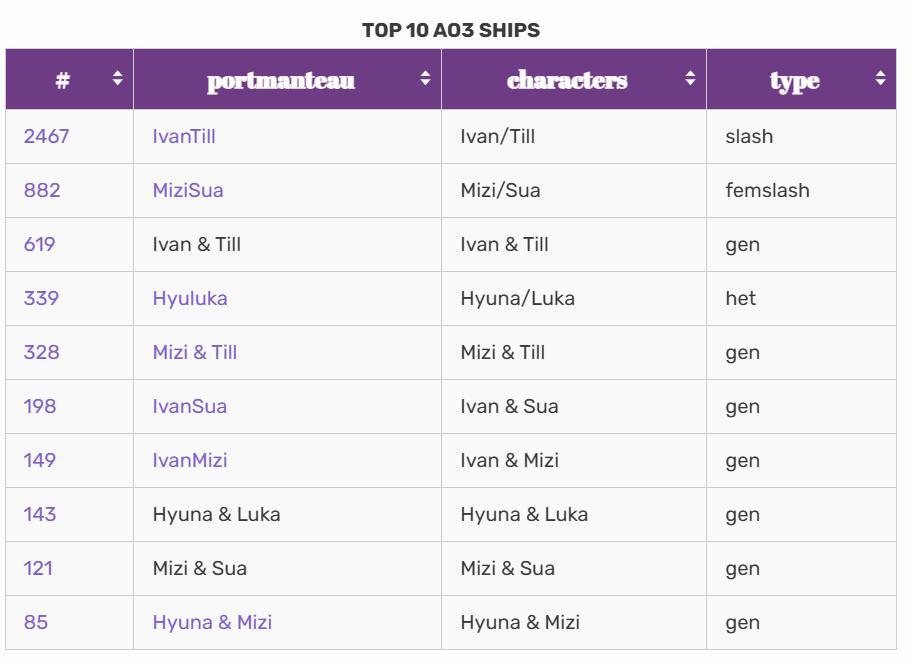
Task: Click the 85 works count link
Action: click(35, 622)
